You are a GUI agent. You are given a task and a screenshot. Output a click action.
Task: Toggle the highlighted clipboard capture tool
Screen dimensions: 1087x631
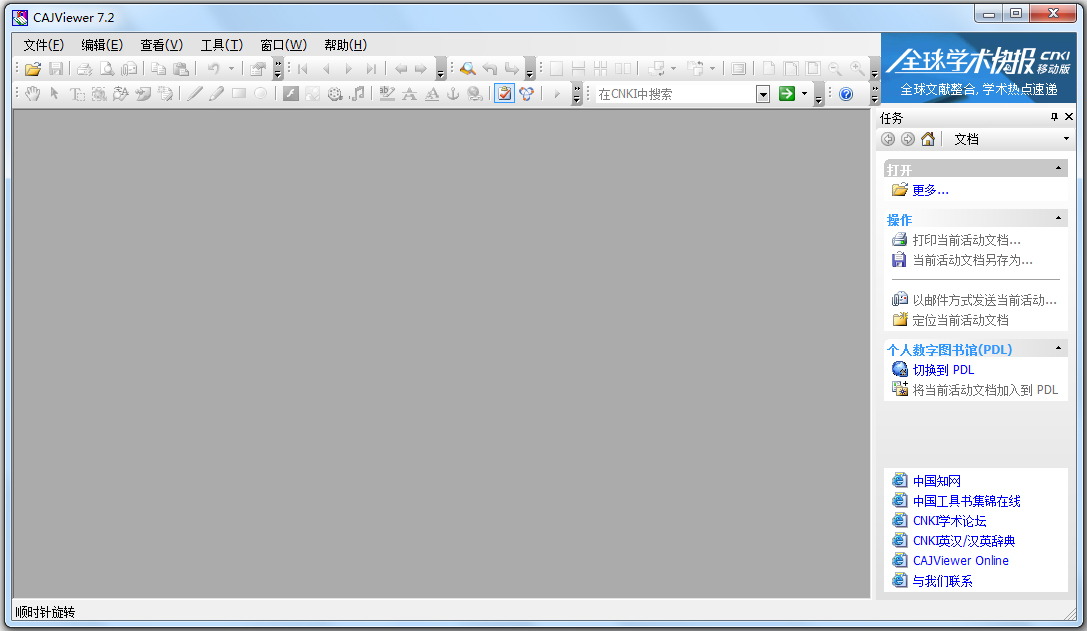click(505, 93)
